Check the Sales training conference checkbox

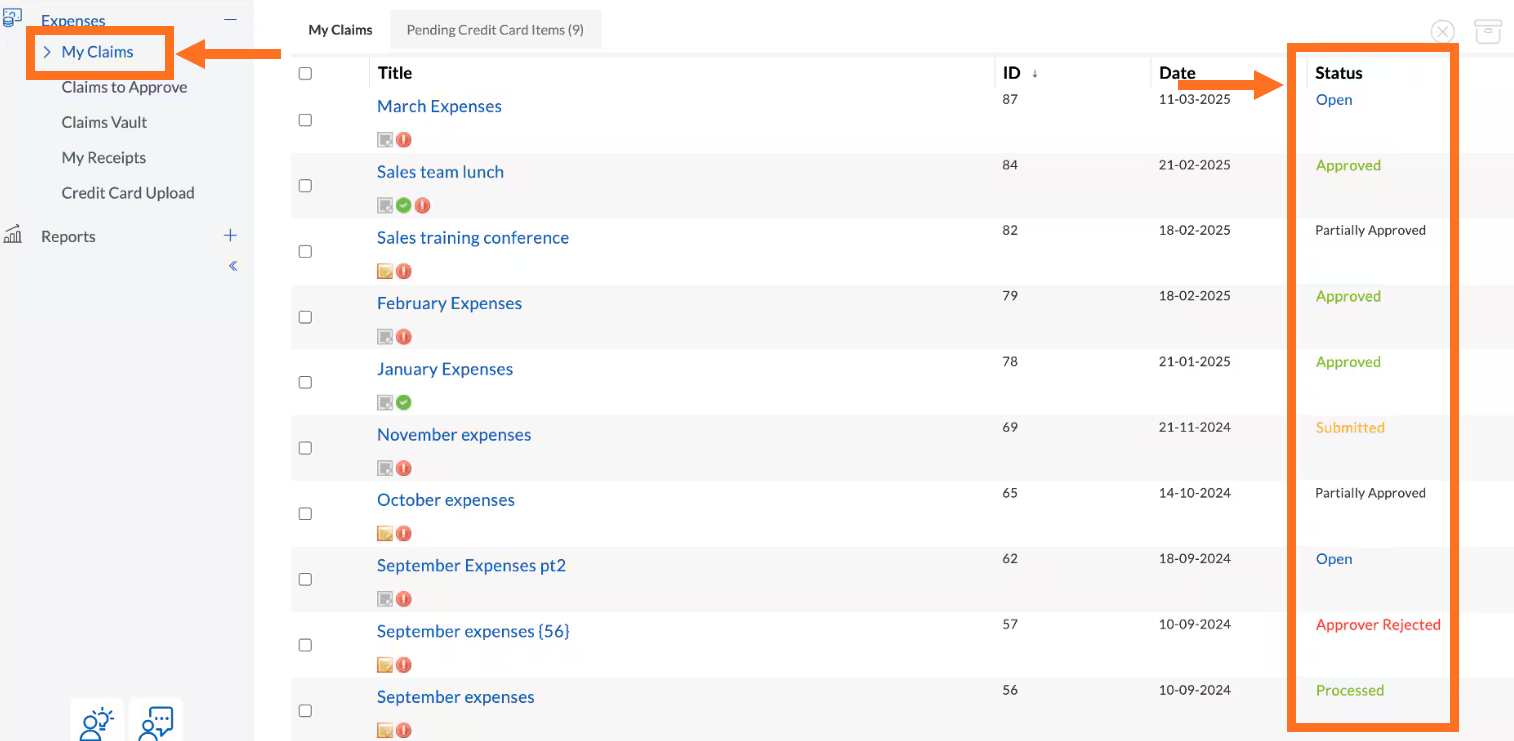tap(305, 251)
